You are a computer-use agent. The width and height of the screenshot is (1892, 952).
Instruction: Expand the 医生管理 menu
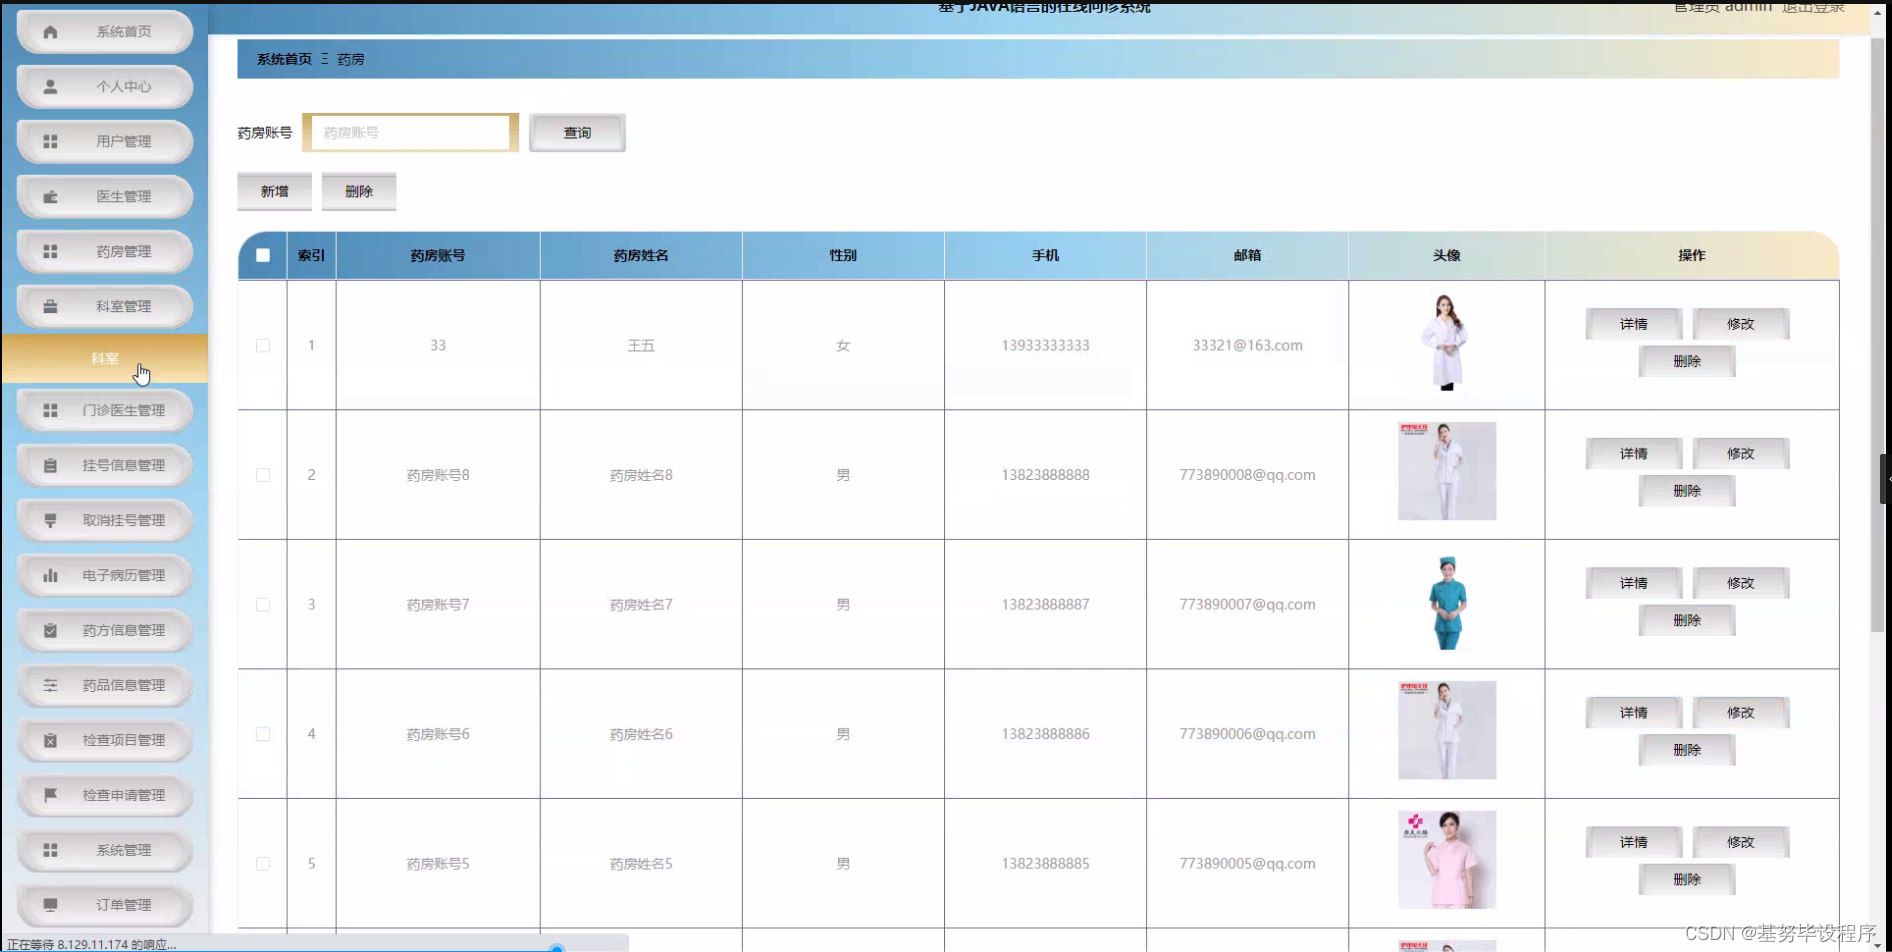(105, 197)
